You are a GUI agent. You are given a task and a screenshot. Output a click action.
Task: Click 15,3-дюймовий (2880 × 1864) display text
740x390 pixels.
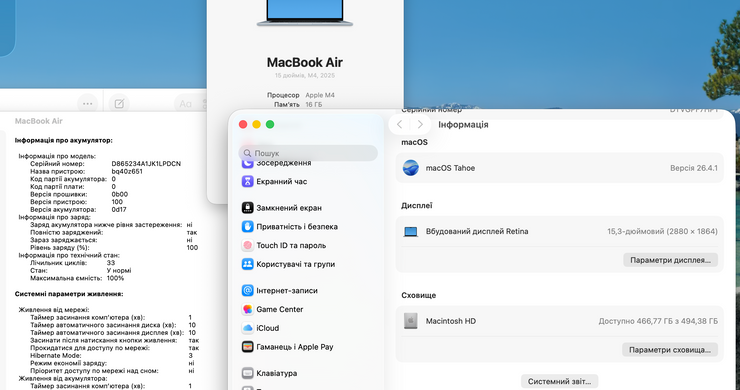click(x=662, y=231)
